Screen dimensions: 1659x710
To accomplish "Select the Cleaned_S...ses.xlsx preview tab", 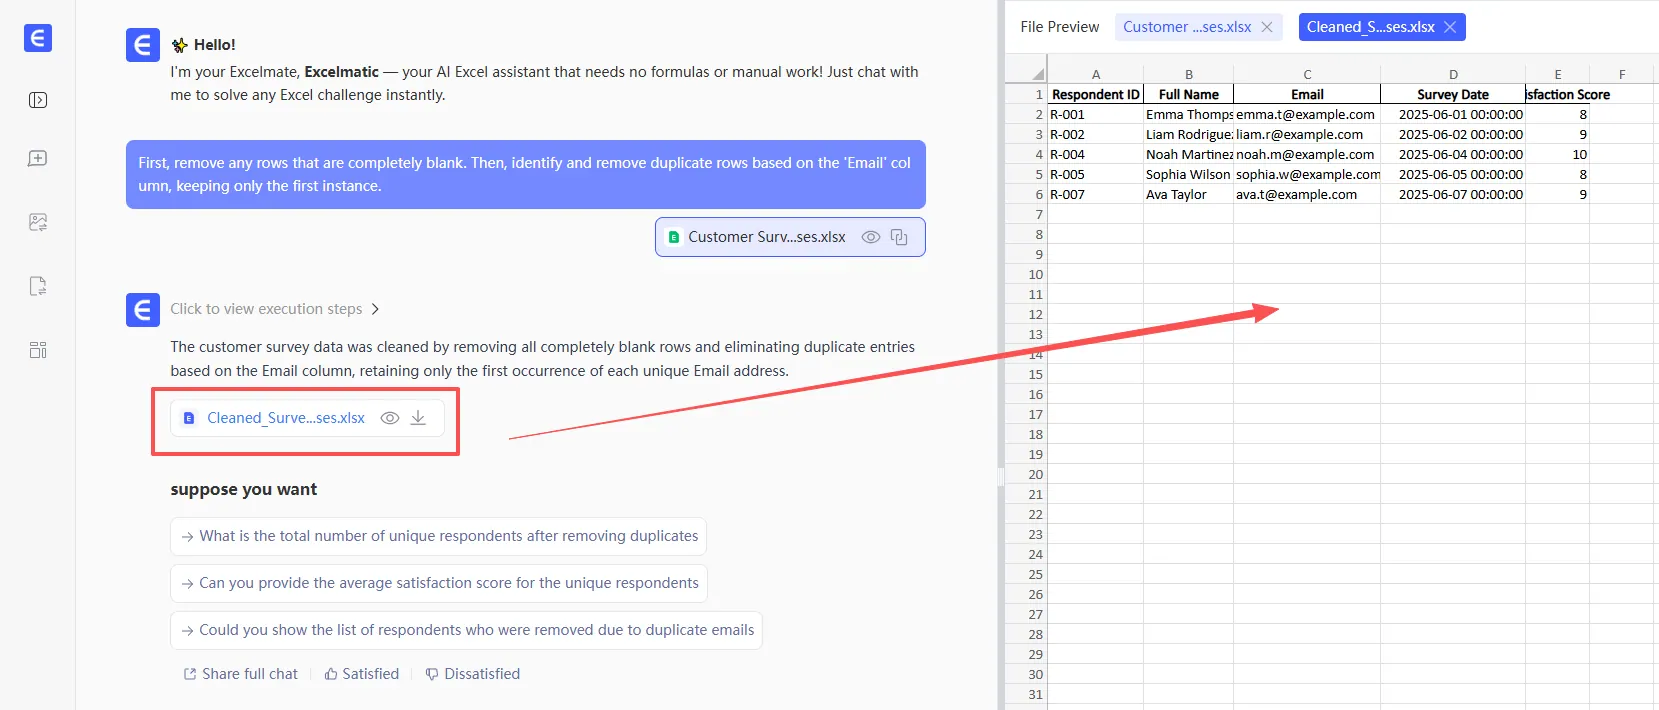I will point(1370,27).
